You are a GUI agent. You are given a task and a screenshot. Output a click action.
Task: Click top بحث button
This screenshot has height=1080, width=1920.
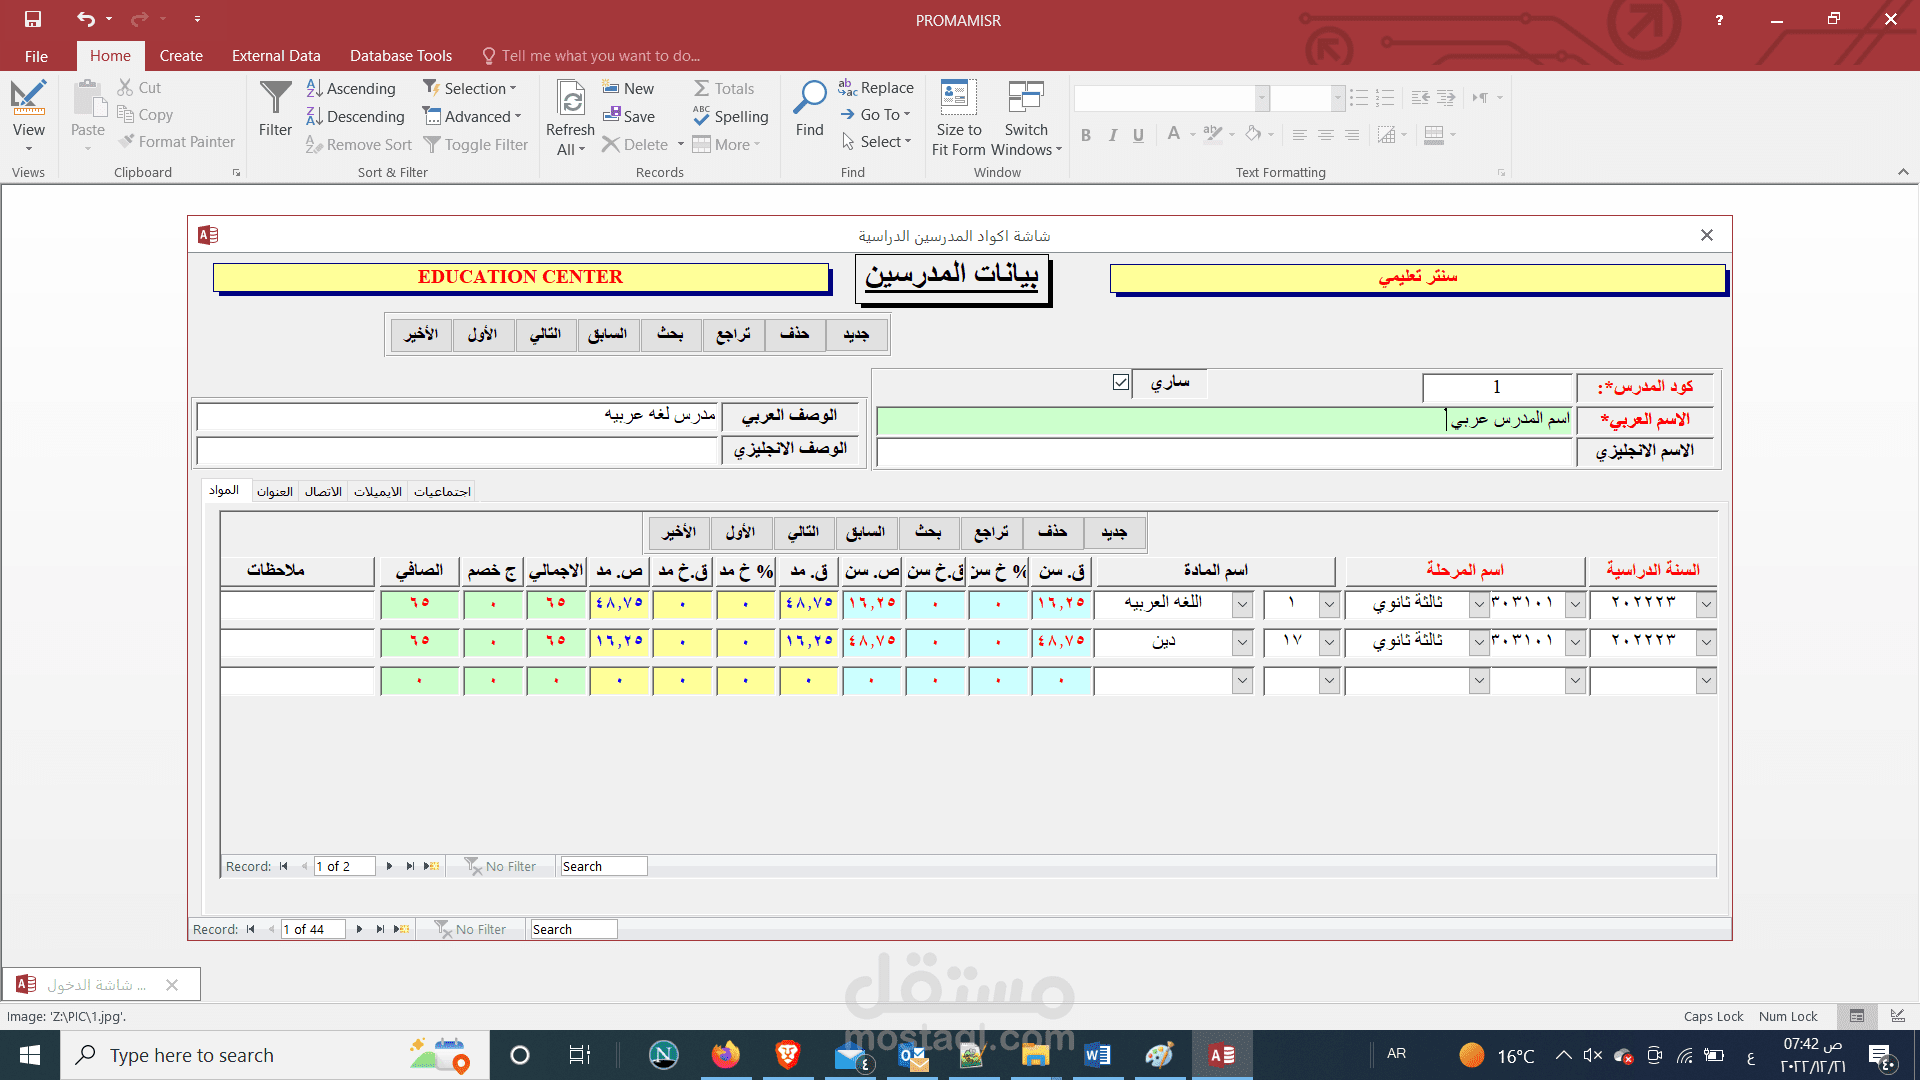click(670, 334)
